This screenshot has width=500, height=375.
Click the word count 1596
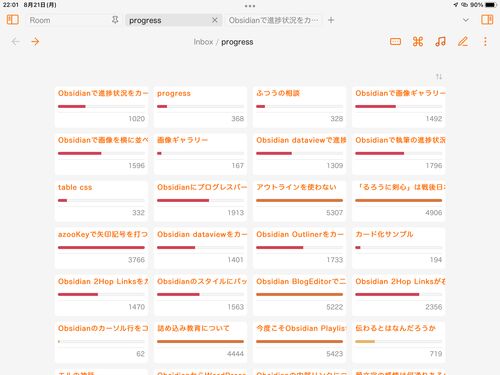click(x=137, y=166)
